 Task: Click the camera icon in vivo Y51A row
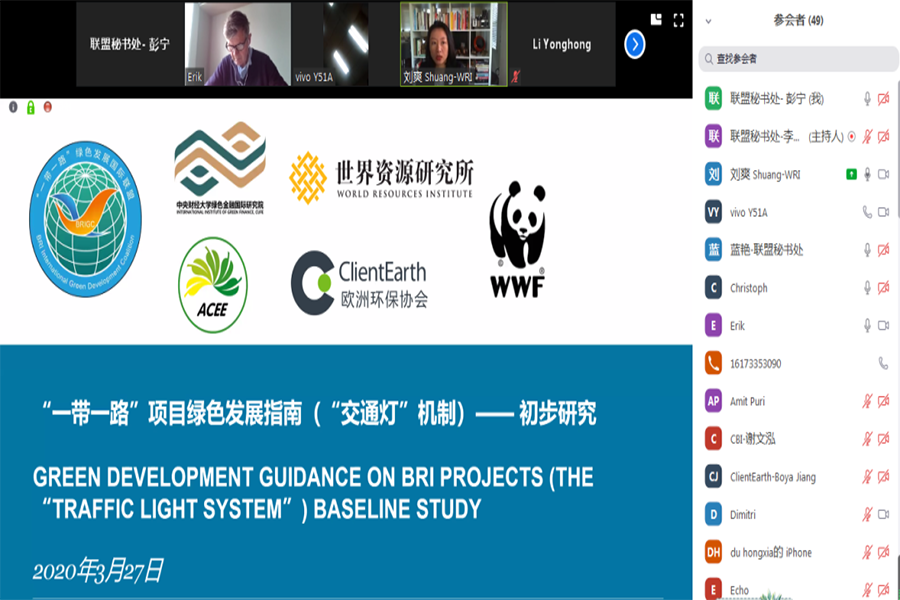(x=884, y=212)
